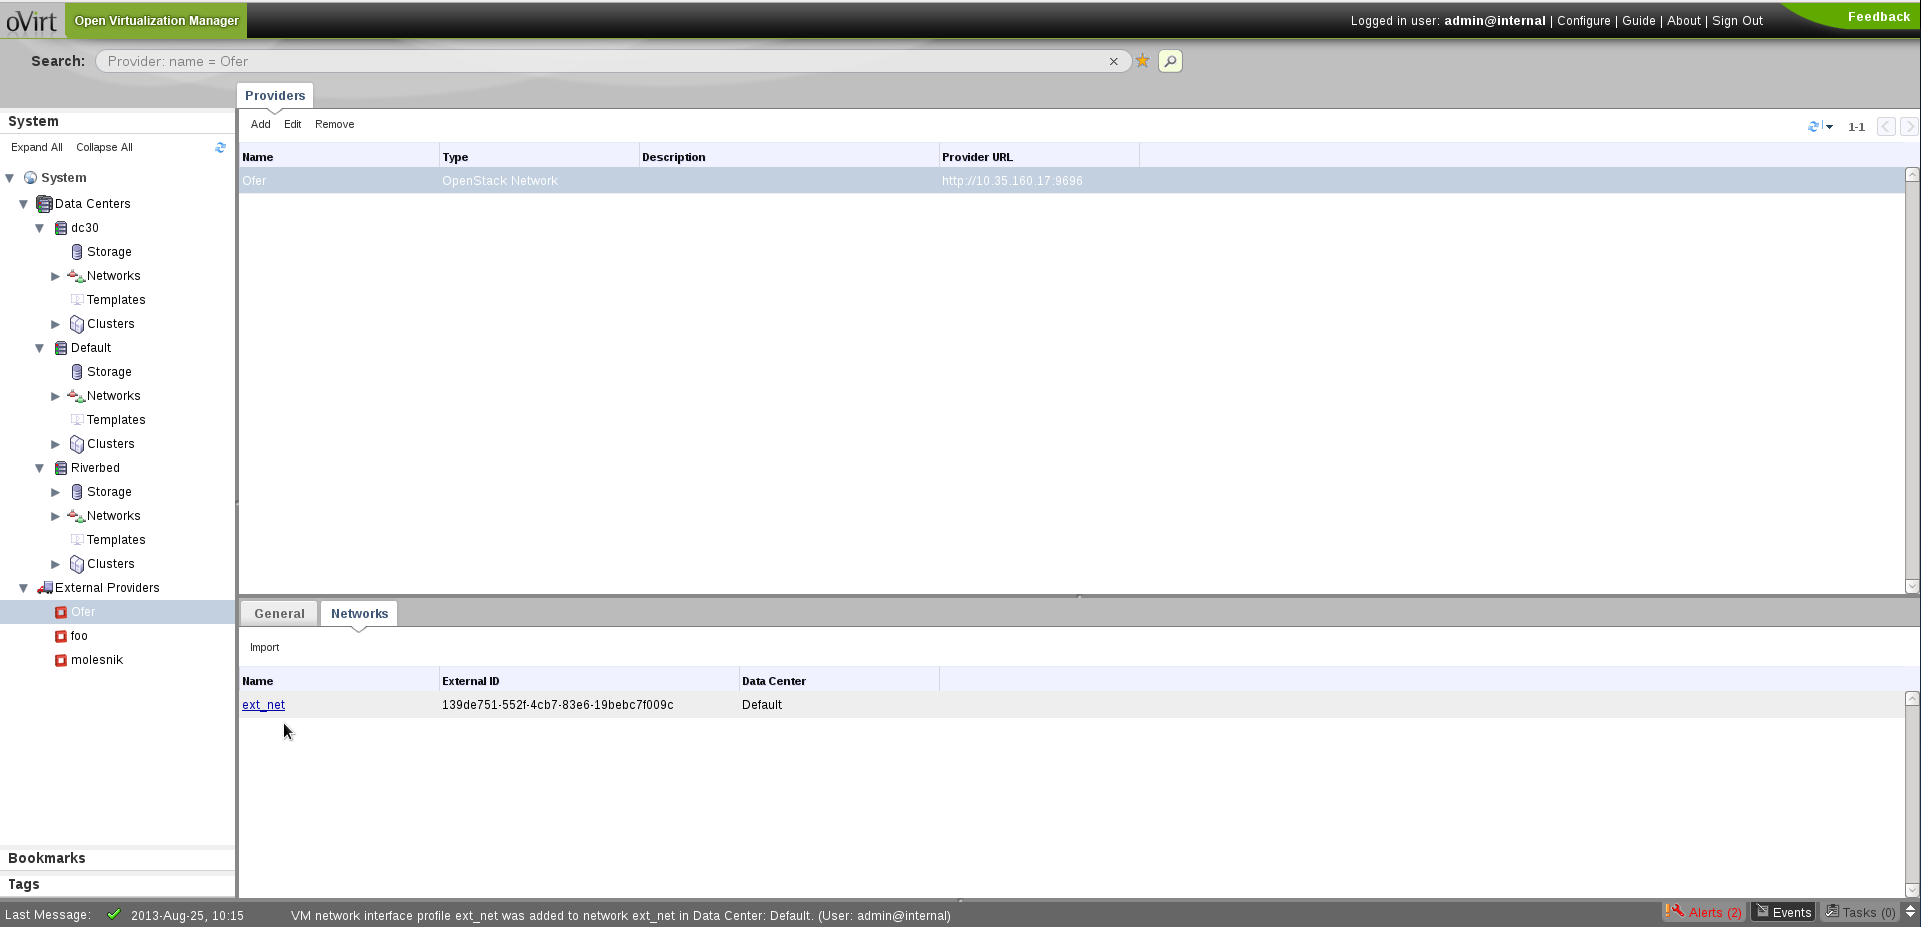The height and width of the screenshot is (927, 1921).
Task: Select the foo external provider icon
Action: 61,636
